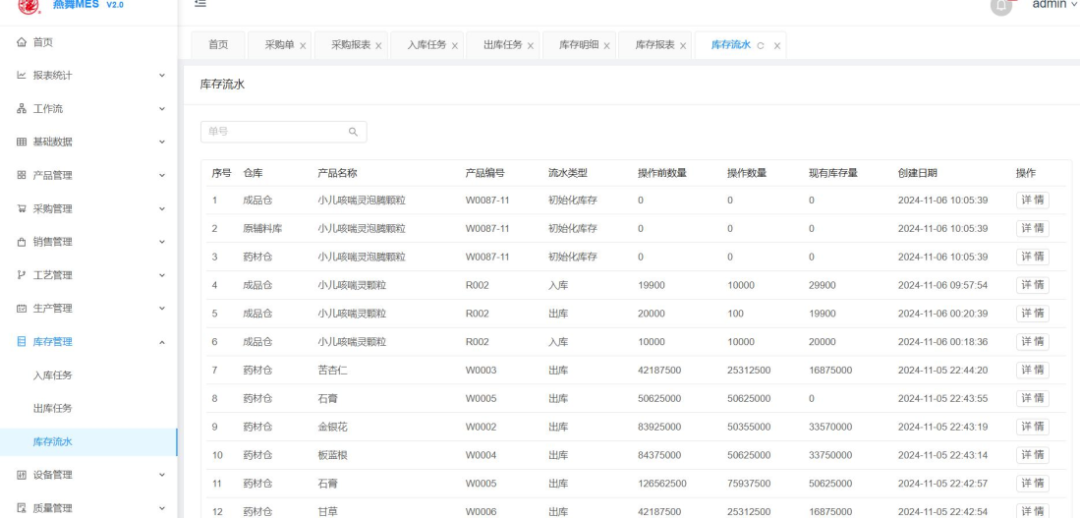Switch to the 库存明细 tab

click(579, 45)
